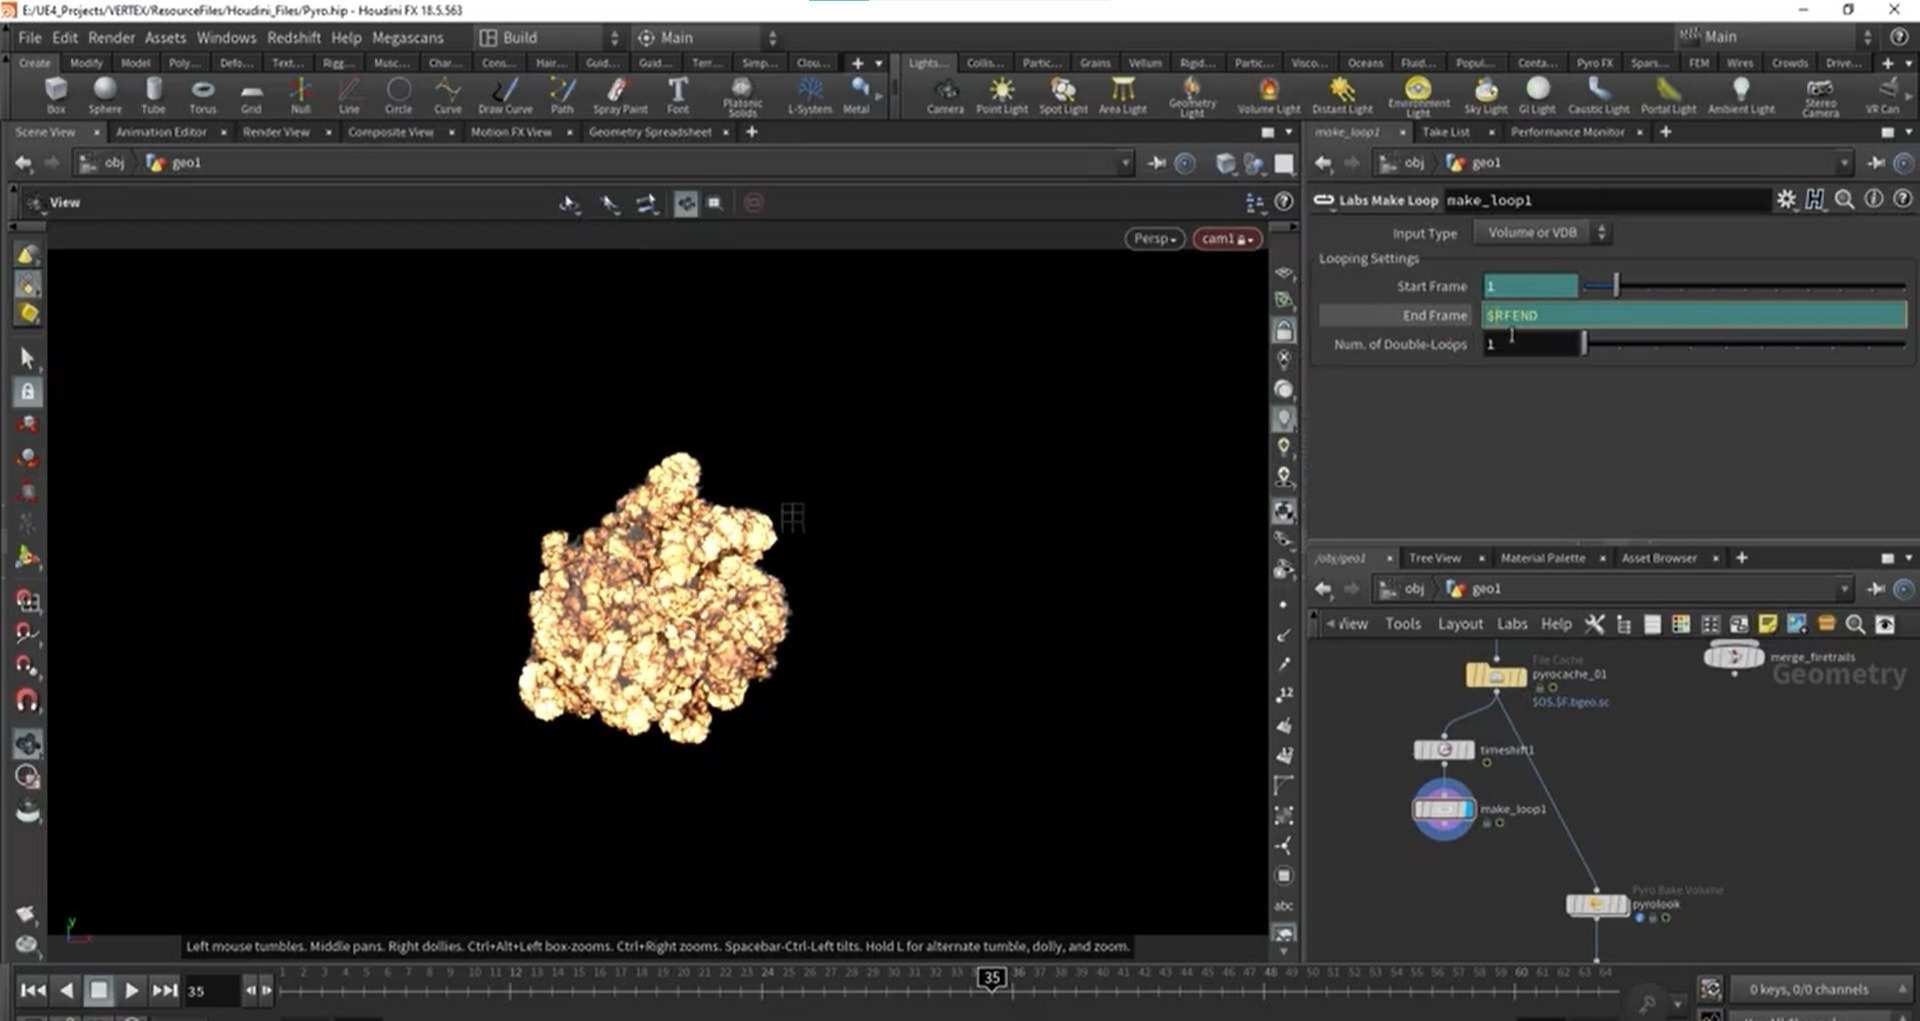The height and width of the screenshot is (1021, 1920).
Task: Open the Labs menu in network editor
Action: pos(1511,624)
